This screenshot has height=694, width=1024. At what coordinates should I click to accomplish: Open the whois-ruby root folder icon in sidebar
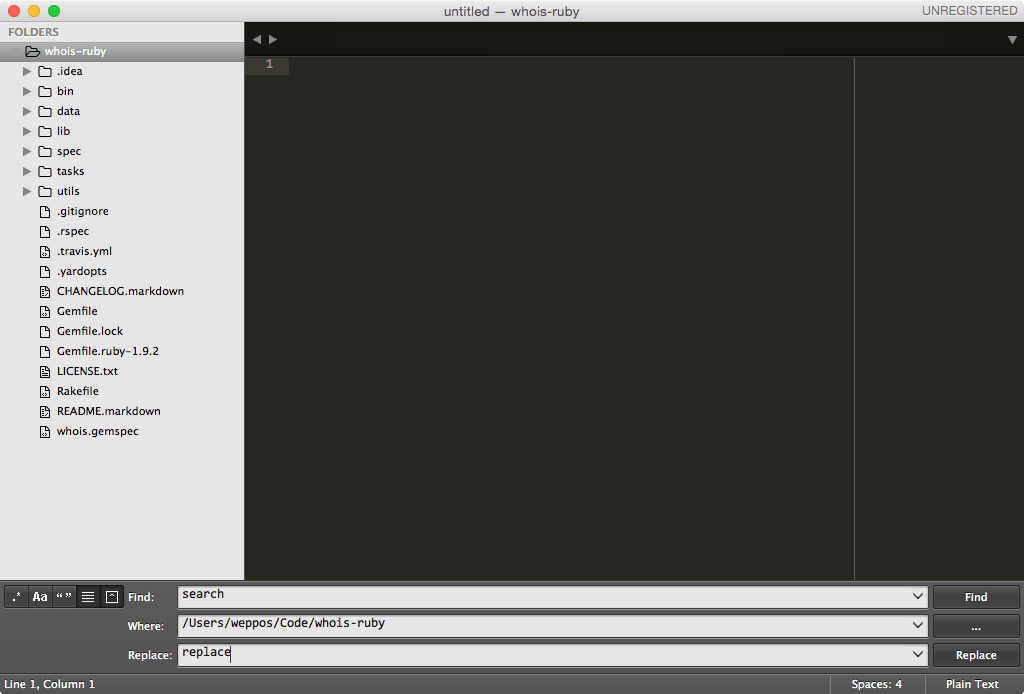coord(33,50)
